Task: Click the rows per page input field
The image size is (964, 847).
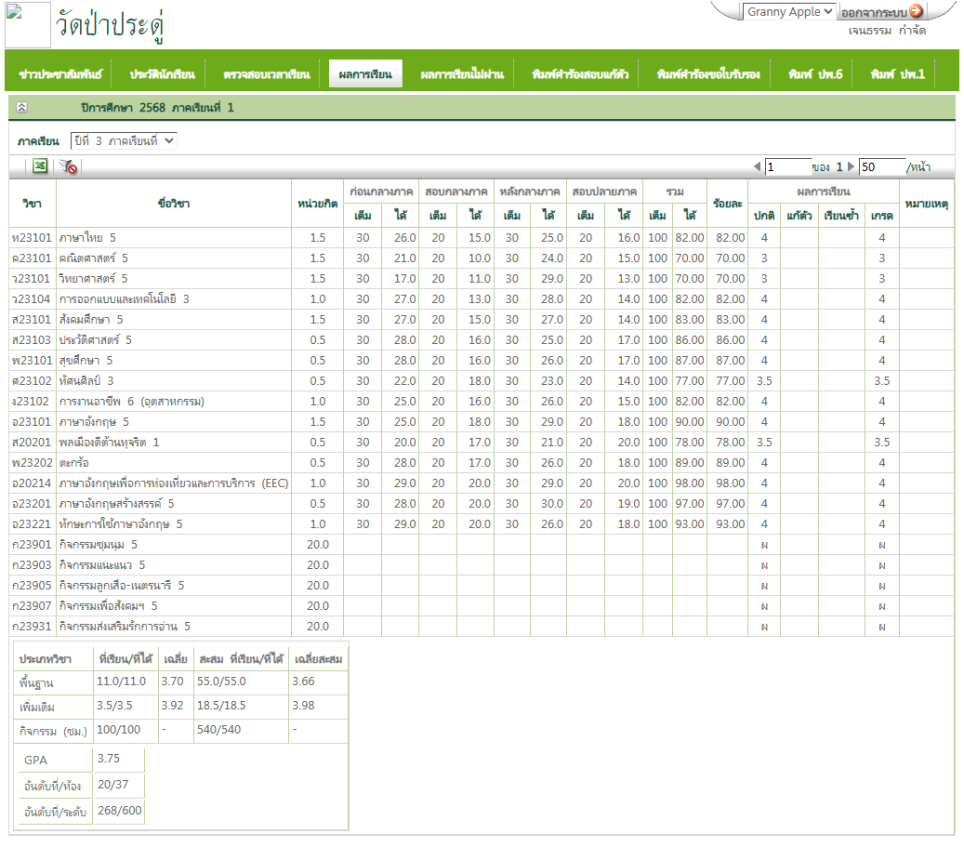Action: [880, 167]
